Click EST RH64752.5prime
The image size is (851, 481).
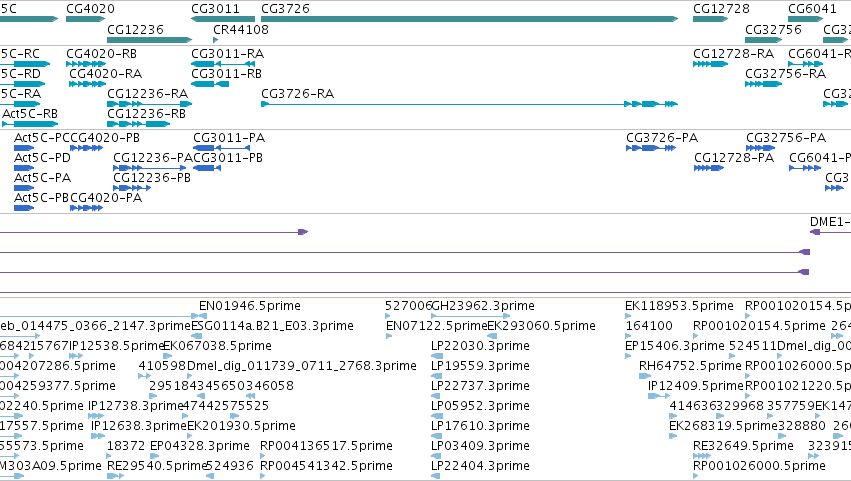690,365
